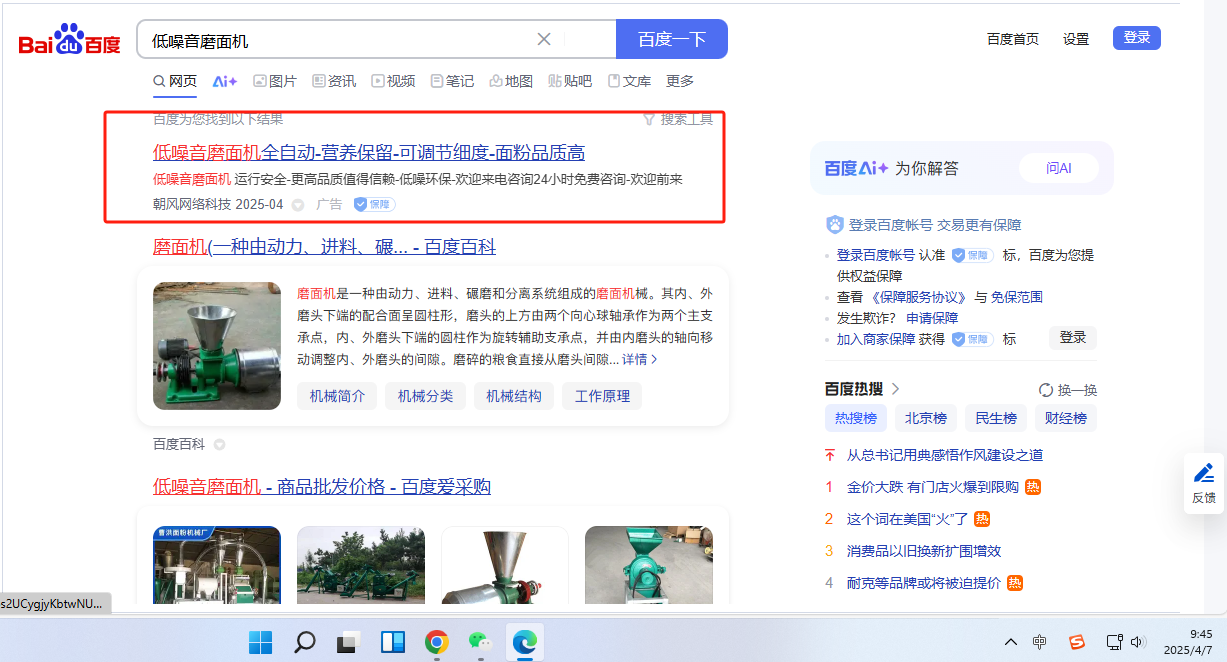Open hot topic 金价大跌 有门店火爆到限购
Screen dimensions: 1227x662
pyautogui.click(x=933, y=487)
